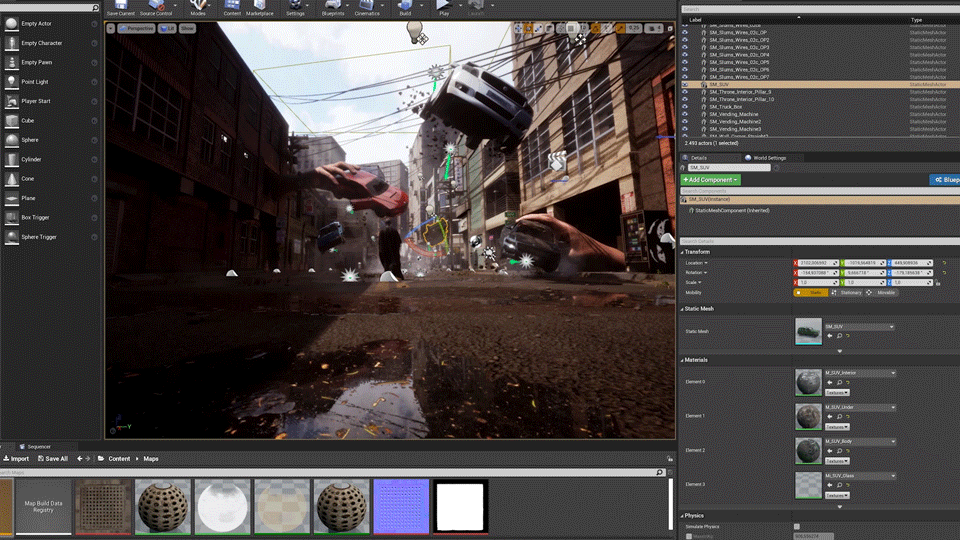The height and width of the screenshot is (540, 960).
Task: Click the Play icon in the toolbar
Action: (x=443, y=6)
